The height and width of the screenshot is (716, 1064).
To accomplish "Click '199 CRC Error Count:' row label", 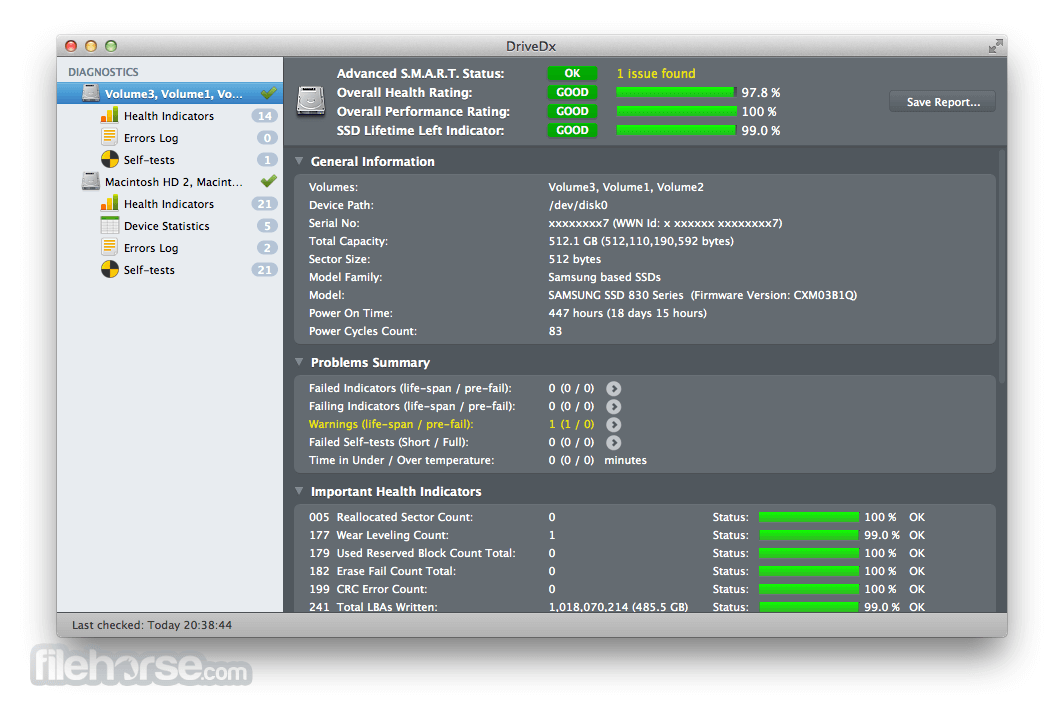I will (368, 589).
